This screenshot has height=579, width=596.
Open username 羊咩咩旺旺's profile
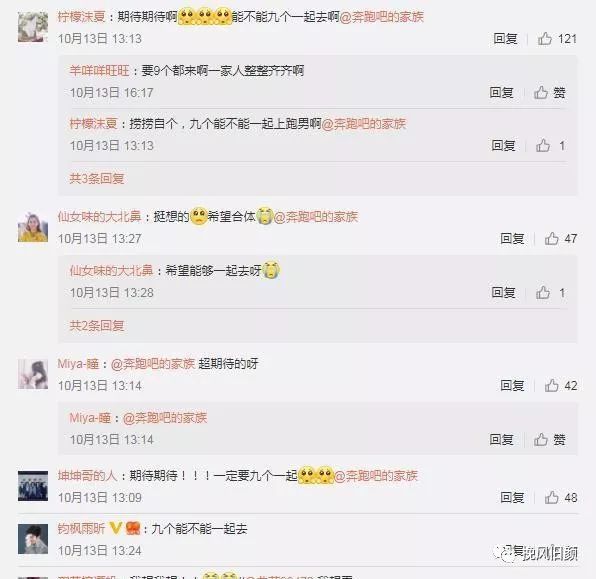point(99,71)
